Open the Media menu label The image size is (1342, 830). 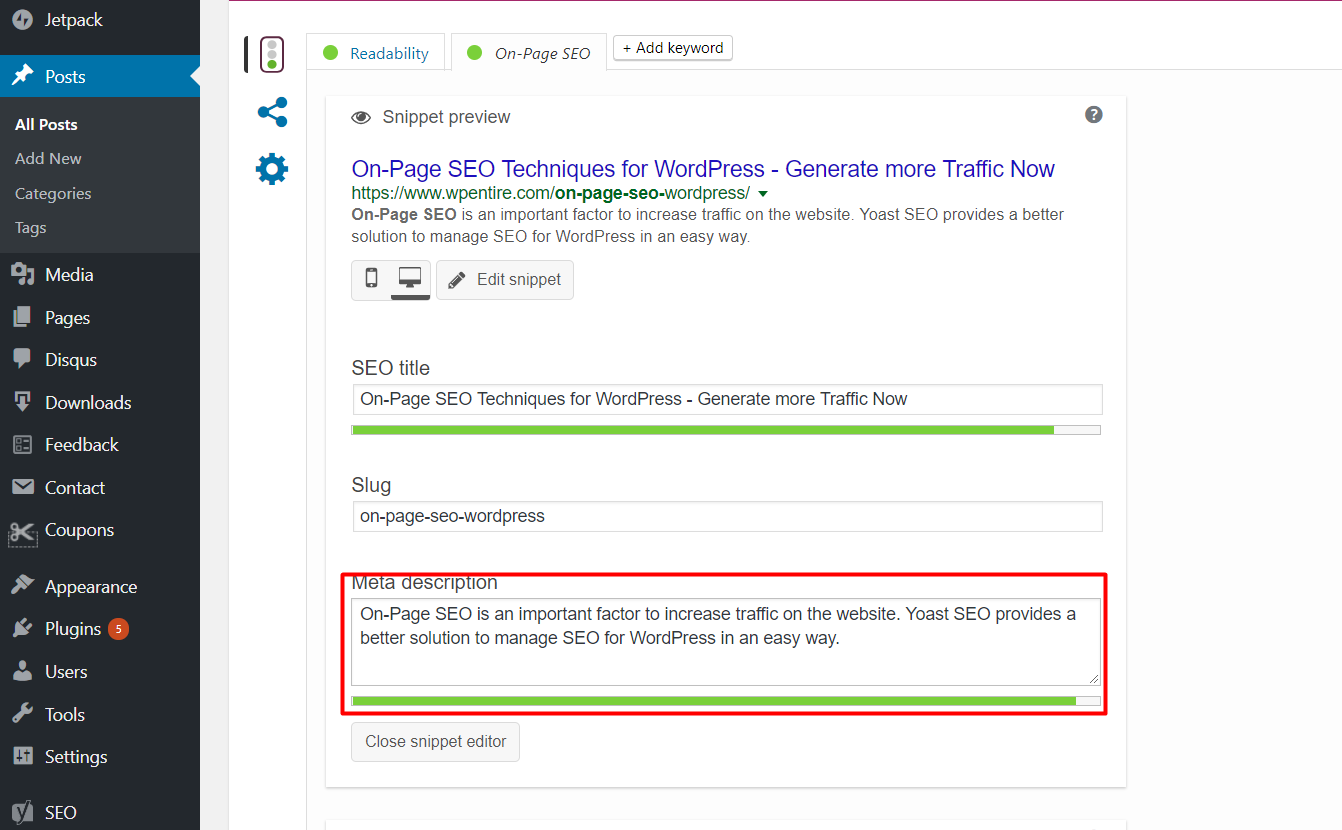[x=69, y=275]
